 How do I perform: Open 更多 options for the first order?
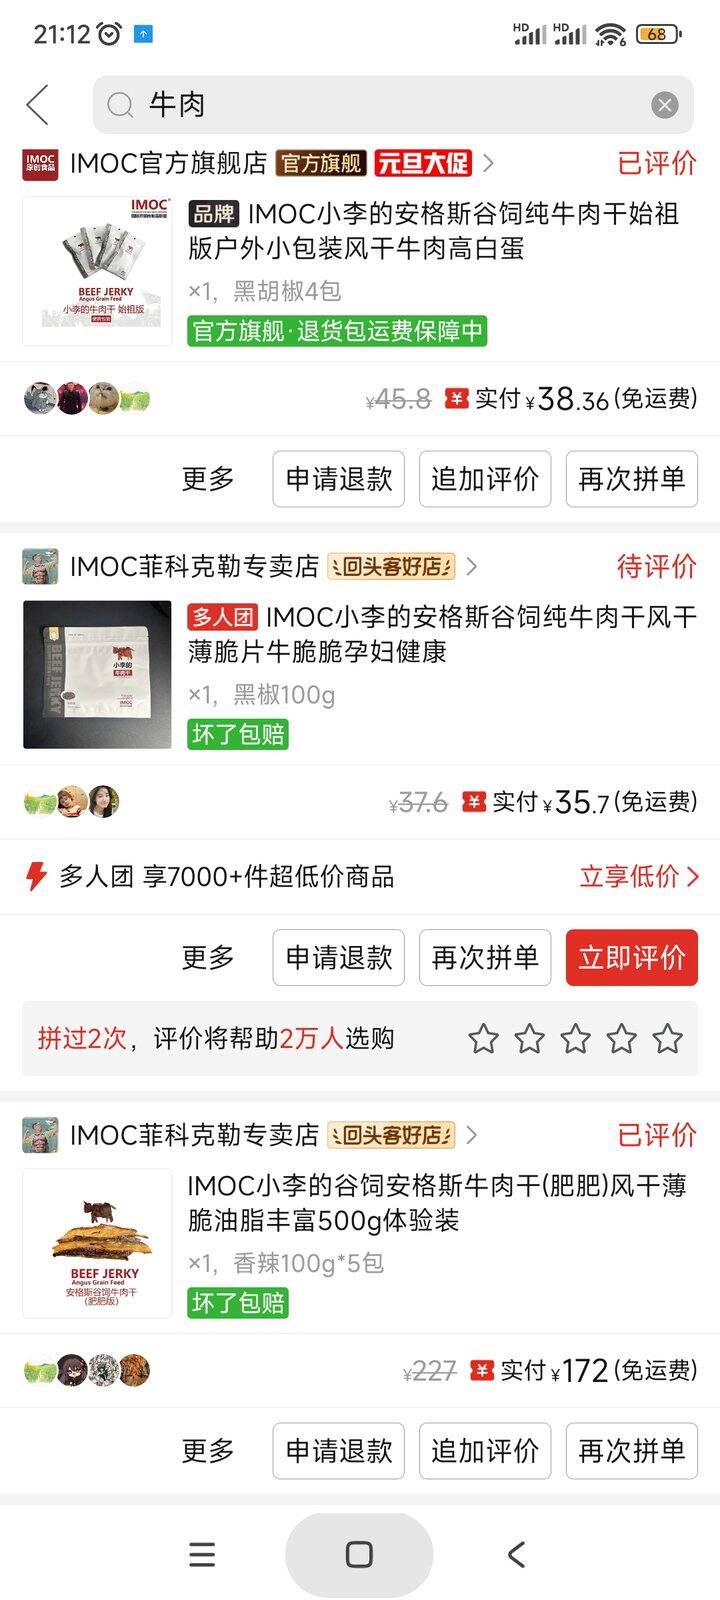point(208,479)
